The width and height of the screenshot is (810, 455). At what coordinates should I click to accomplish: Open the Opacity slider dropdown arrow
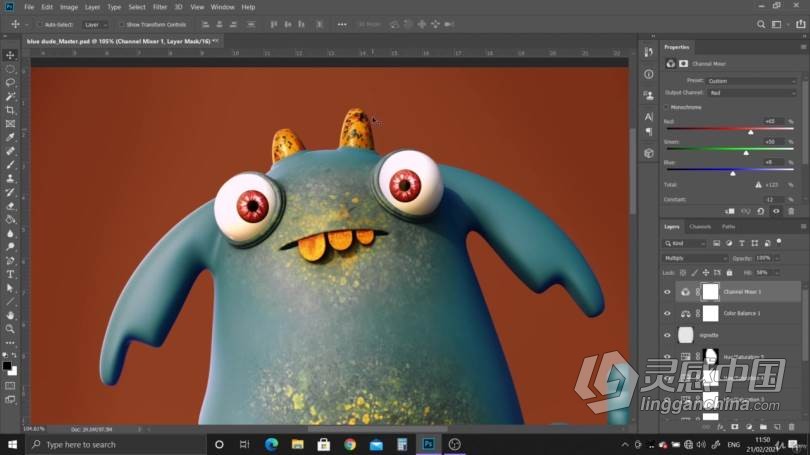point(777,258)
